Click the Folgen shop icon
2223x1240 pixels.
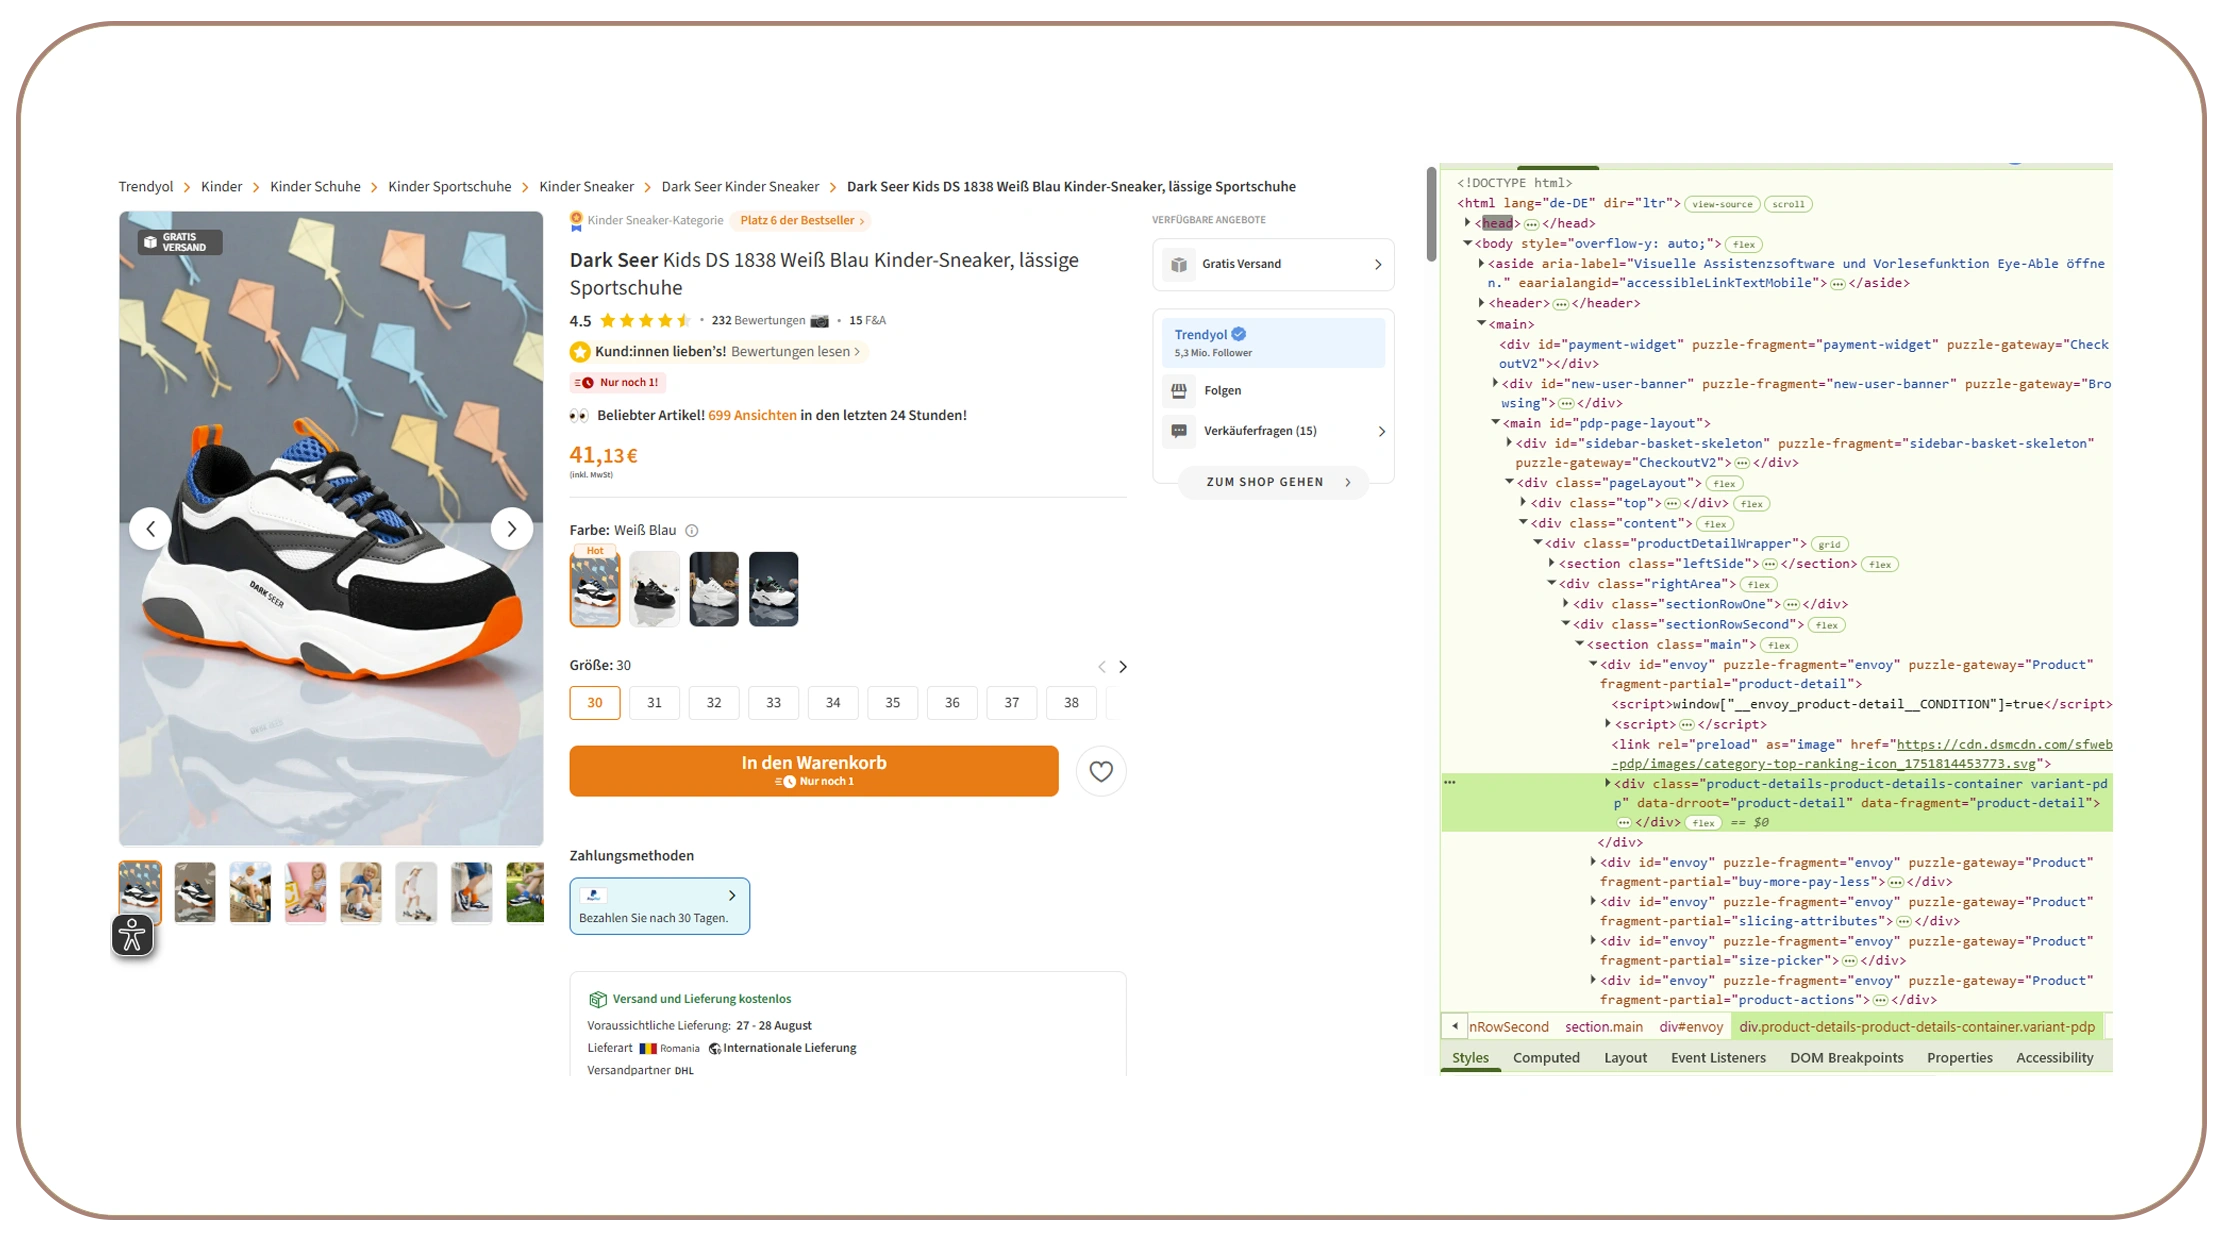pos(1179,391)
